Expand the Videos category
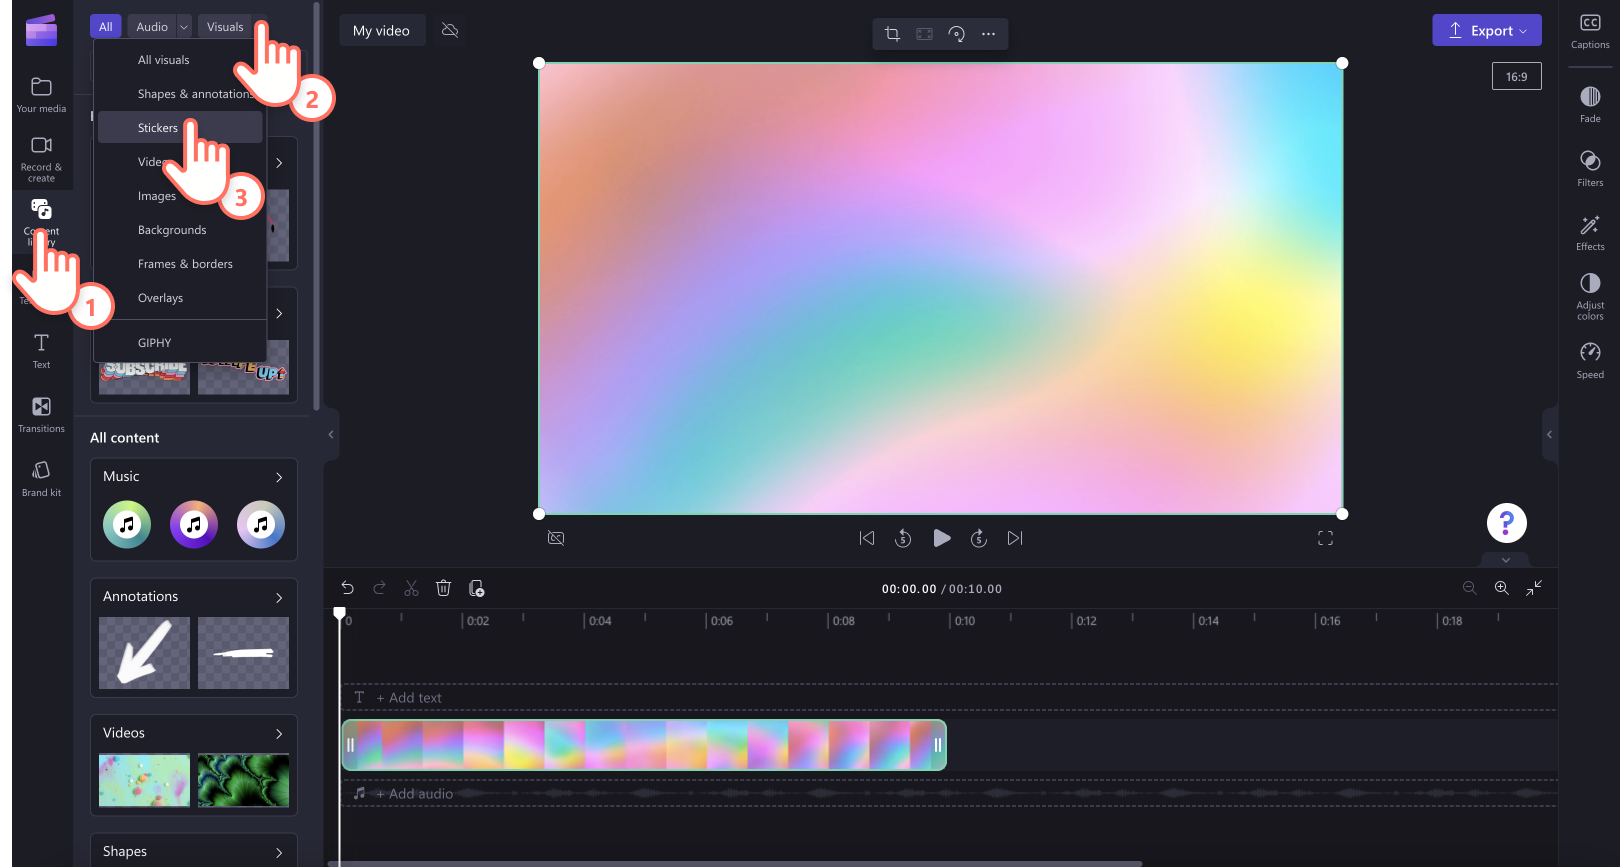This screenshot has height=867, width=1620. click(x=279, y=733)
